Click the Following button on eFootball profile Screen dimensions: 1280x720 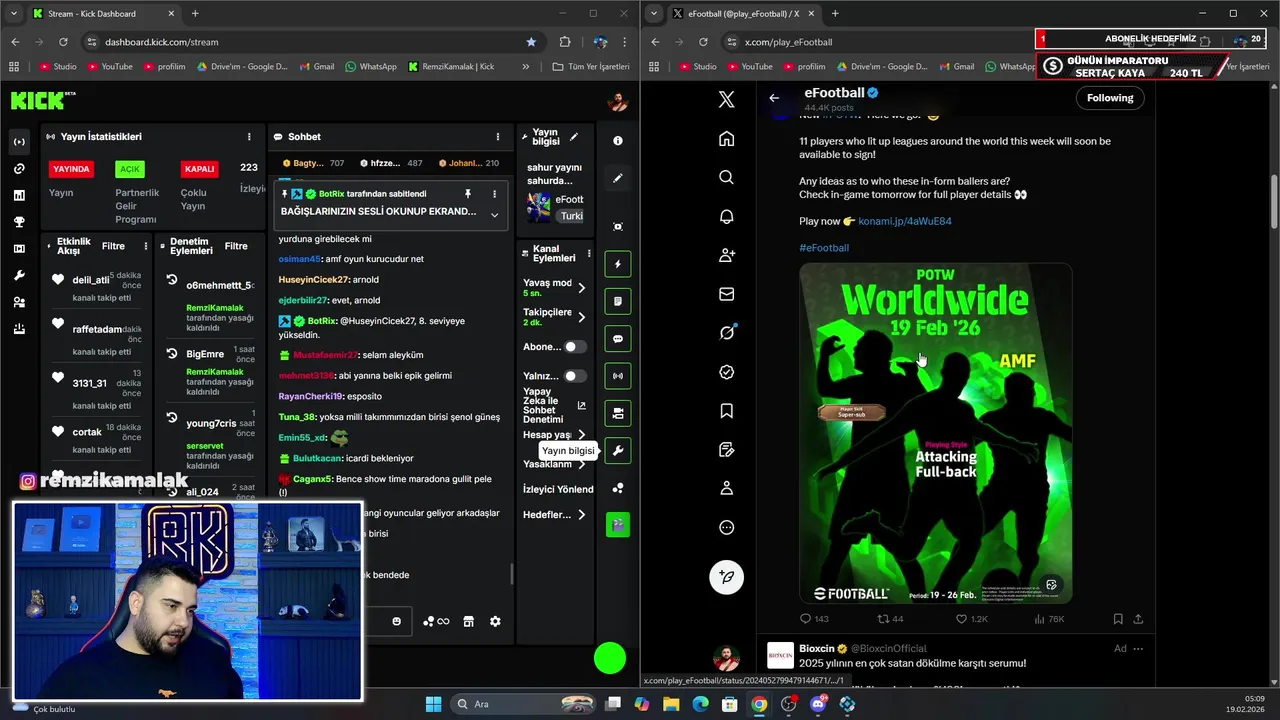click(x=1110, y=98)
